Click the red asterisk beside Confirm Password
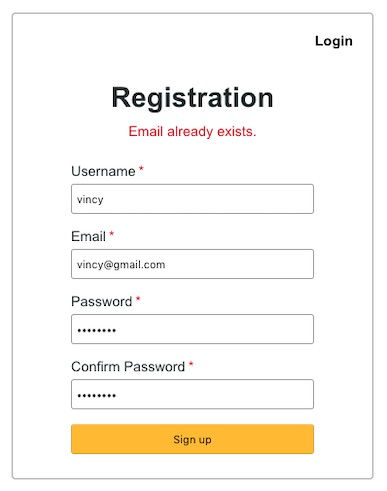The height and width of the screenshot is (491, 387). [191, 364]
